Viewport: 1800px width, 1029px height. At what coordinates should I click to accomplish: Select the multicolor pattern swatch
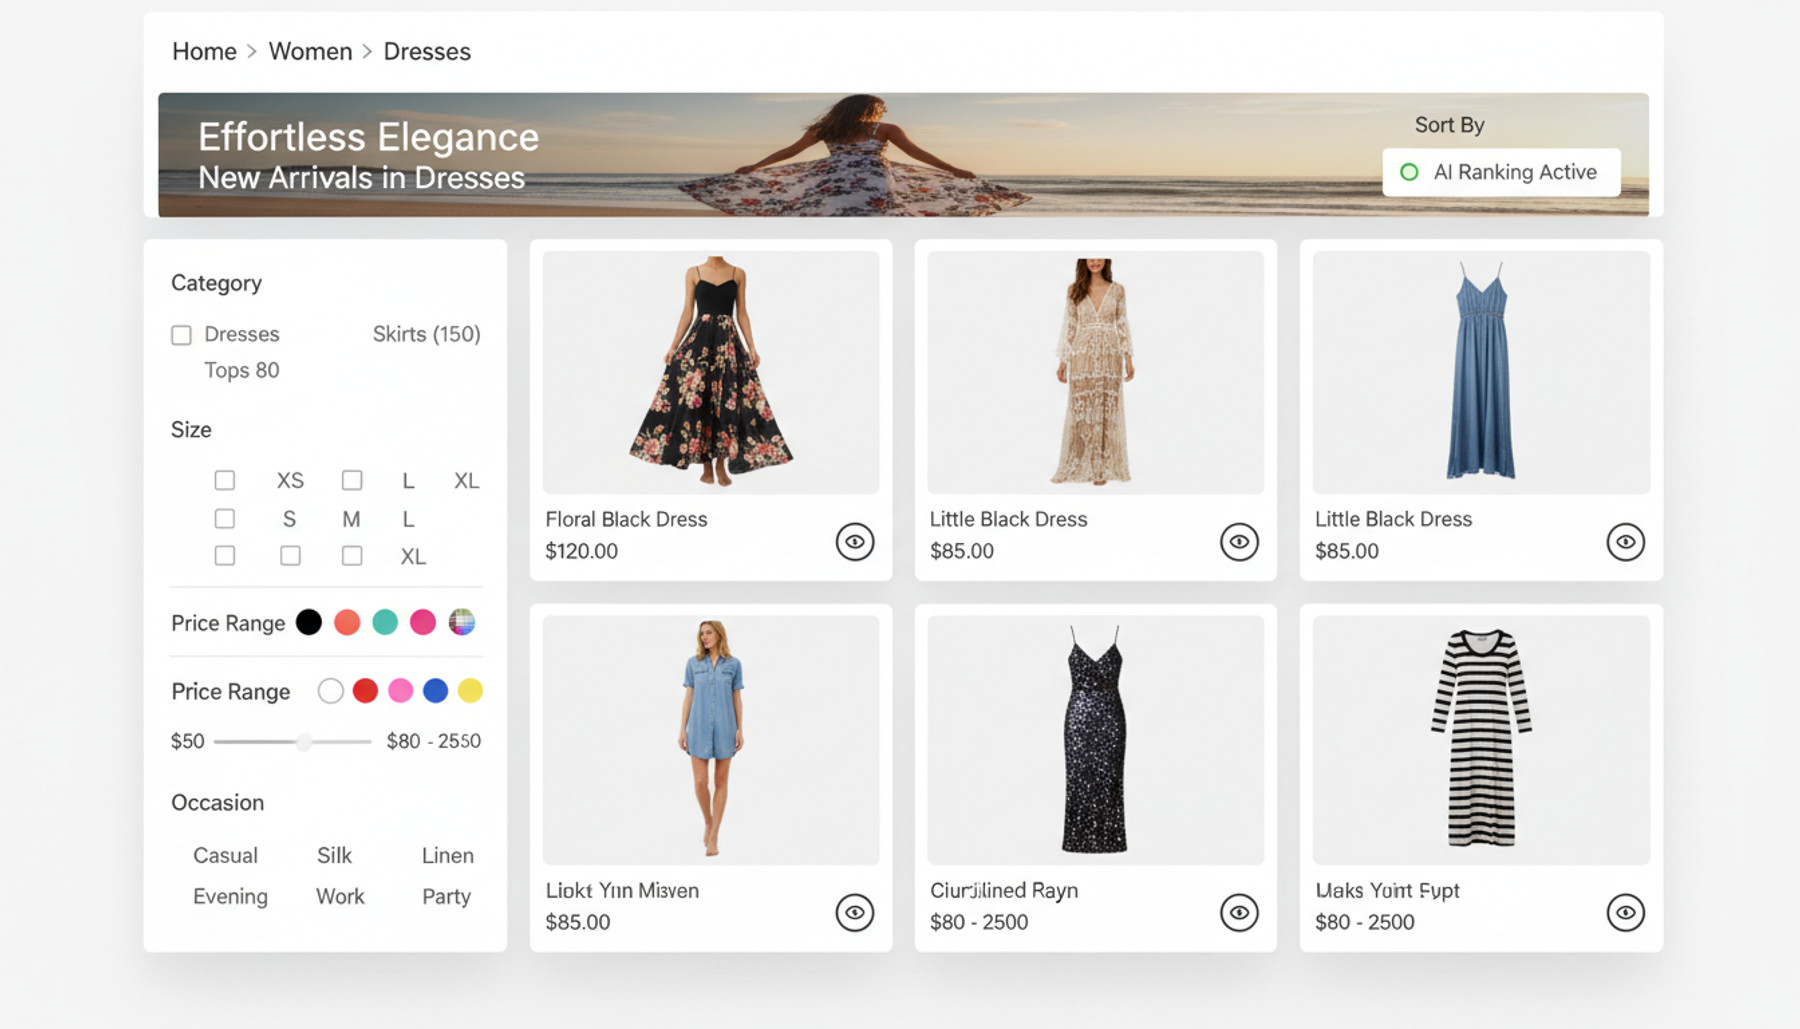click(461, 622)
